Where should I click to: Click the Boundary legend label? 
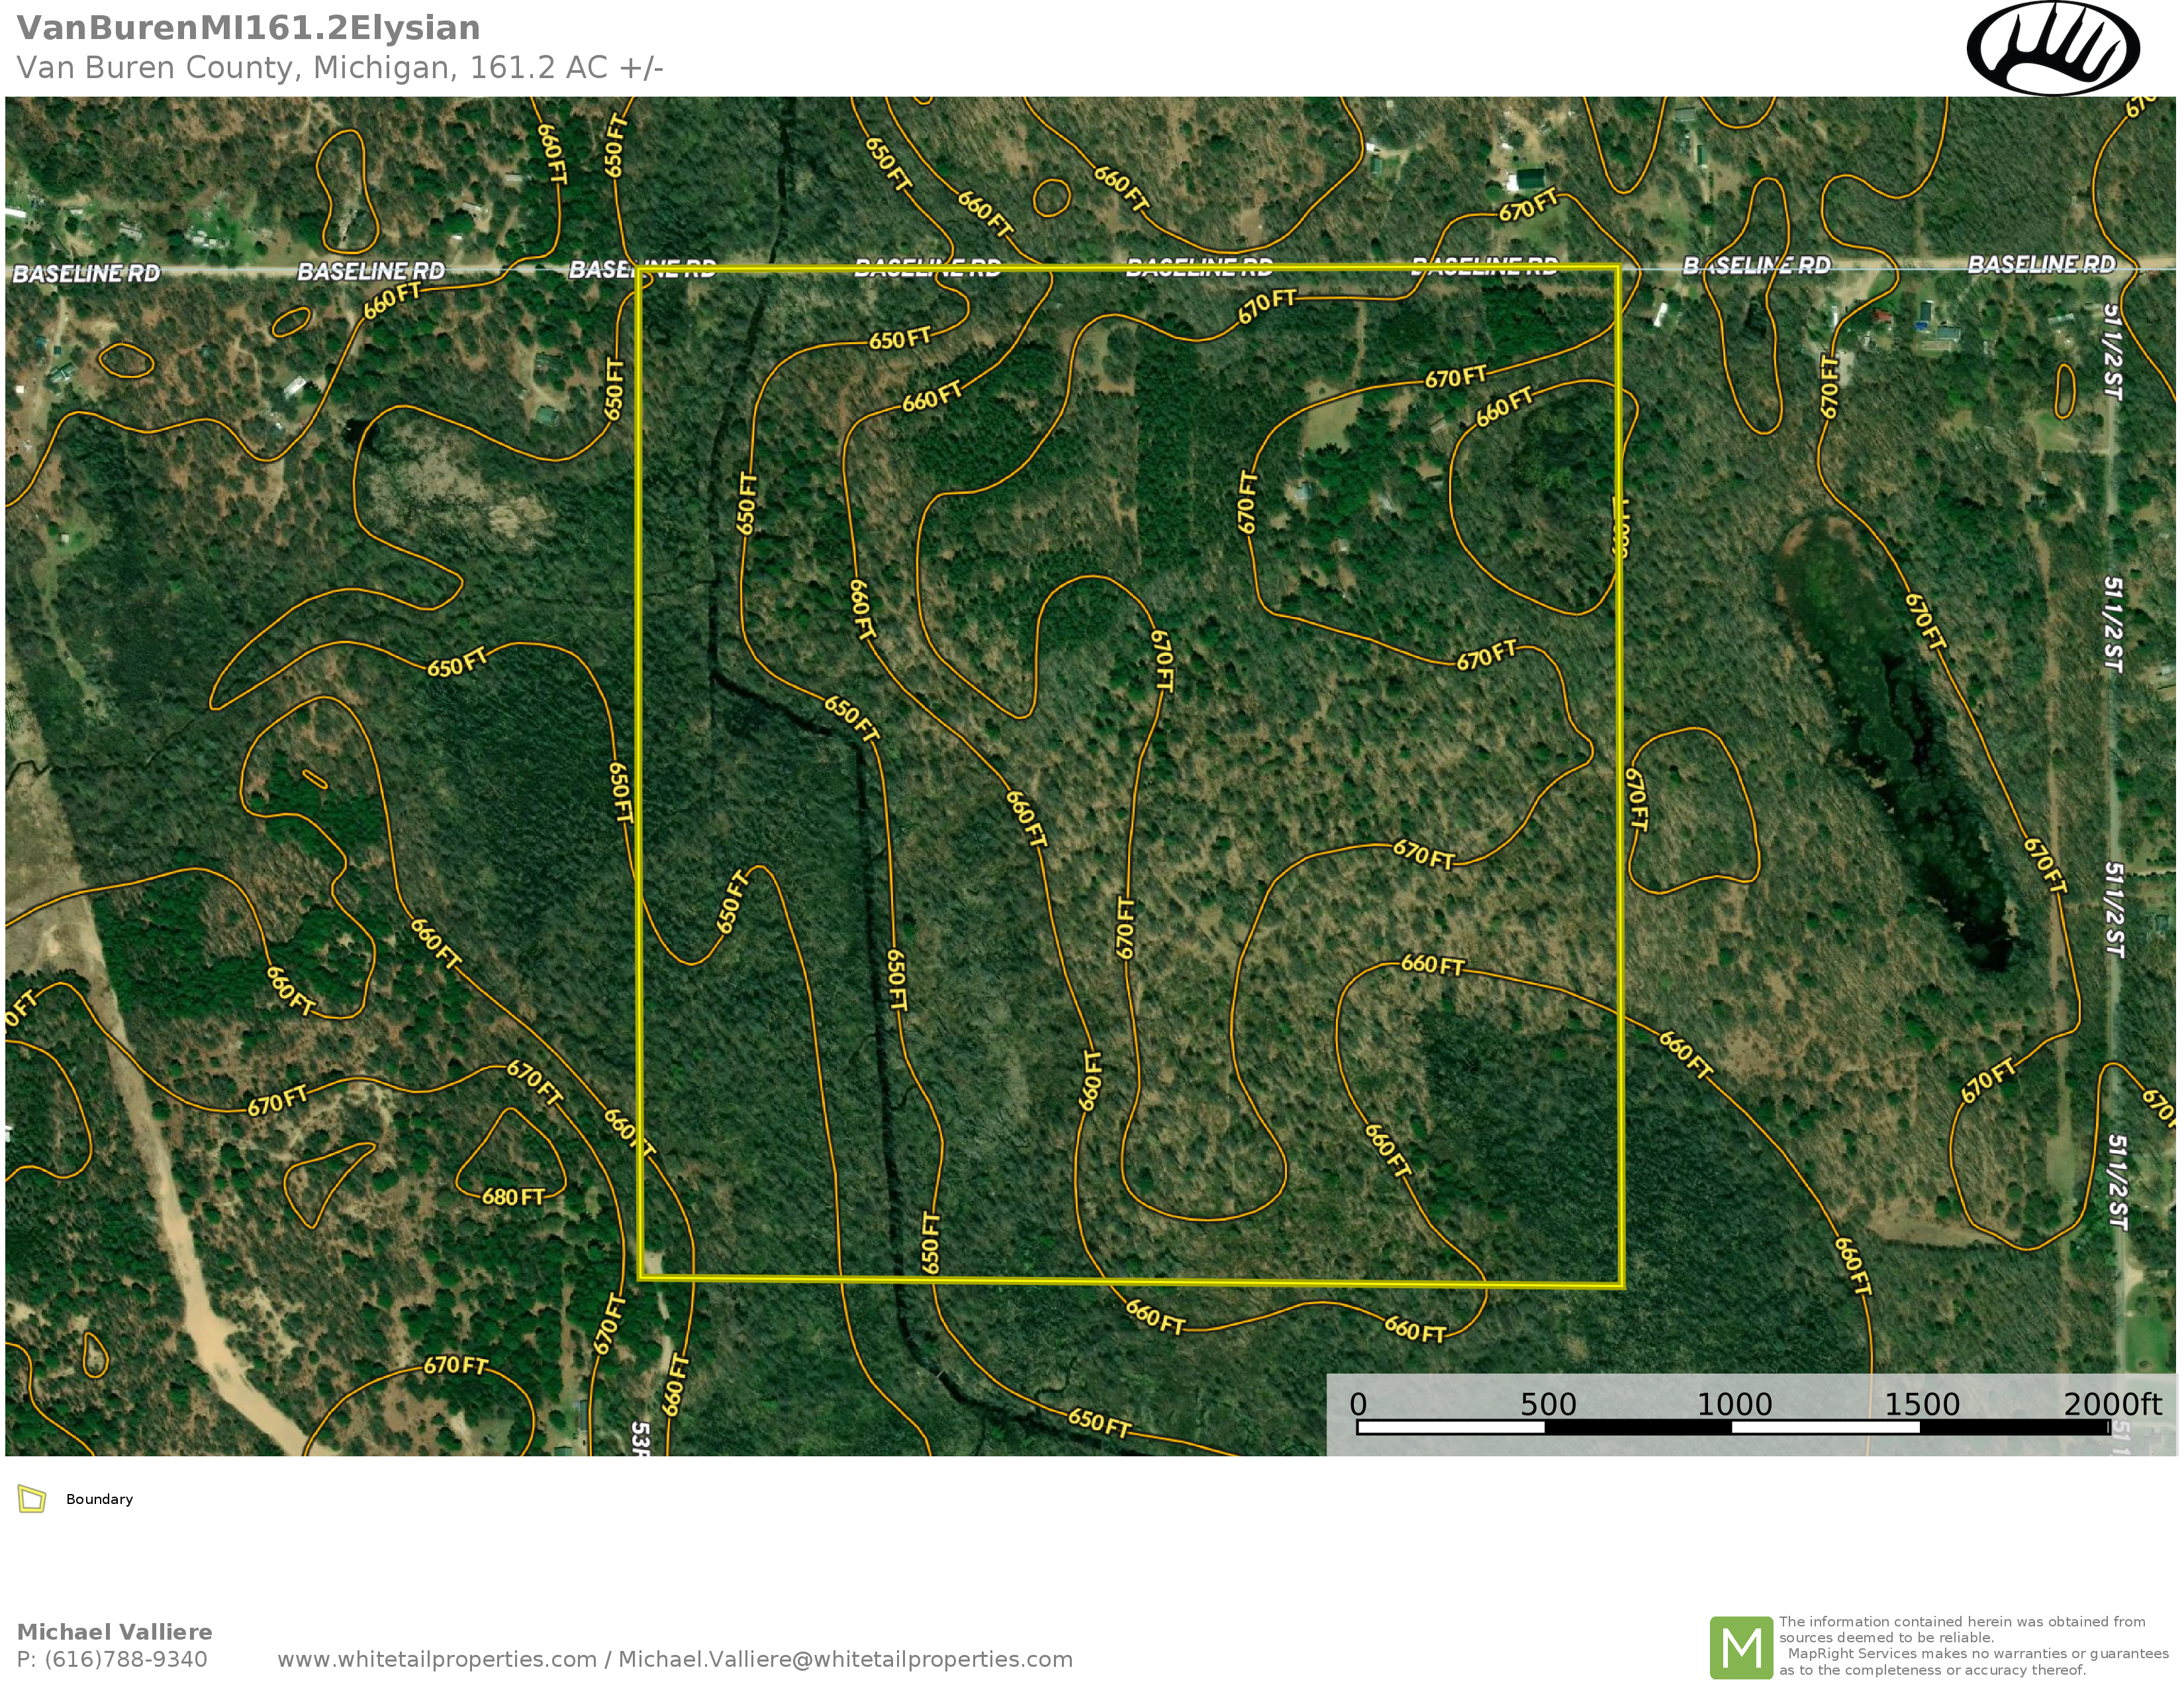[x=99, y=1499]
